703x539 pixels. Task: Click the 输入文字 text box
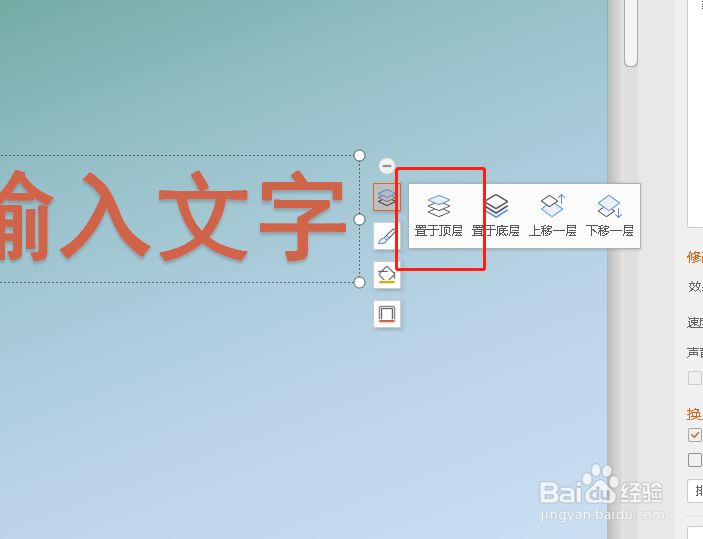(x=179, y=219)
